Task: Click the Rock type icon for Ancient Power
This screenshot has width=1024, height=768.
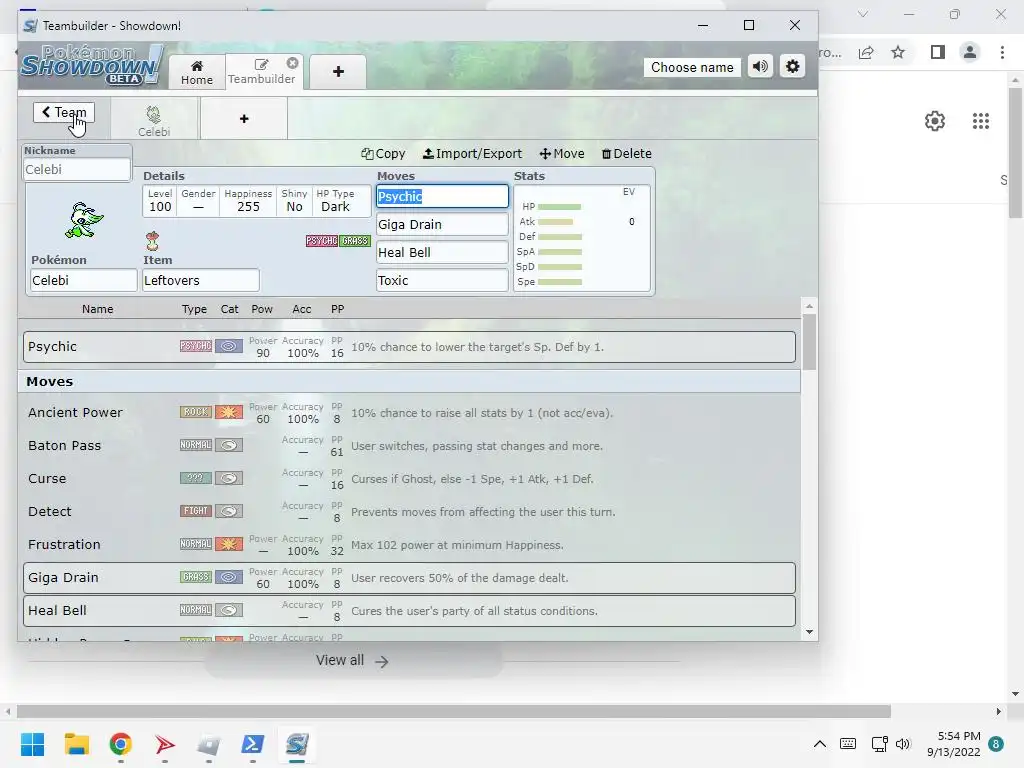Action: [196, 412]
